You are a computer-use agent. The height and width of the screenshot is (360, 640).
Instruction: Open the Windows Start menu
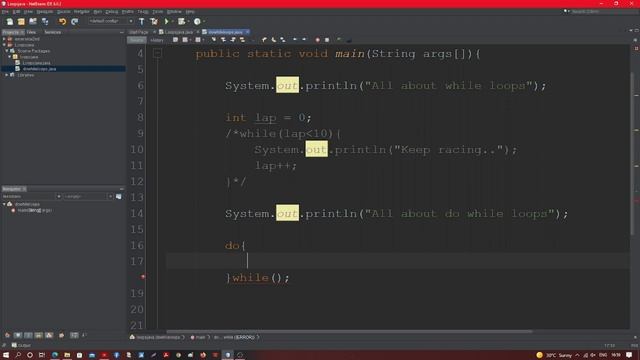[6, 355]
